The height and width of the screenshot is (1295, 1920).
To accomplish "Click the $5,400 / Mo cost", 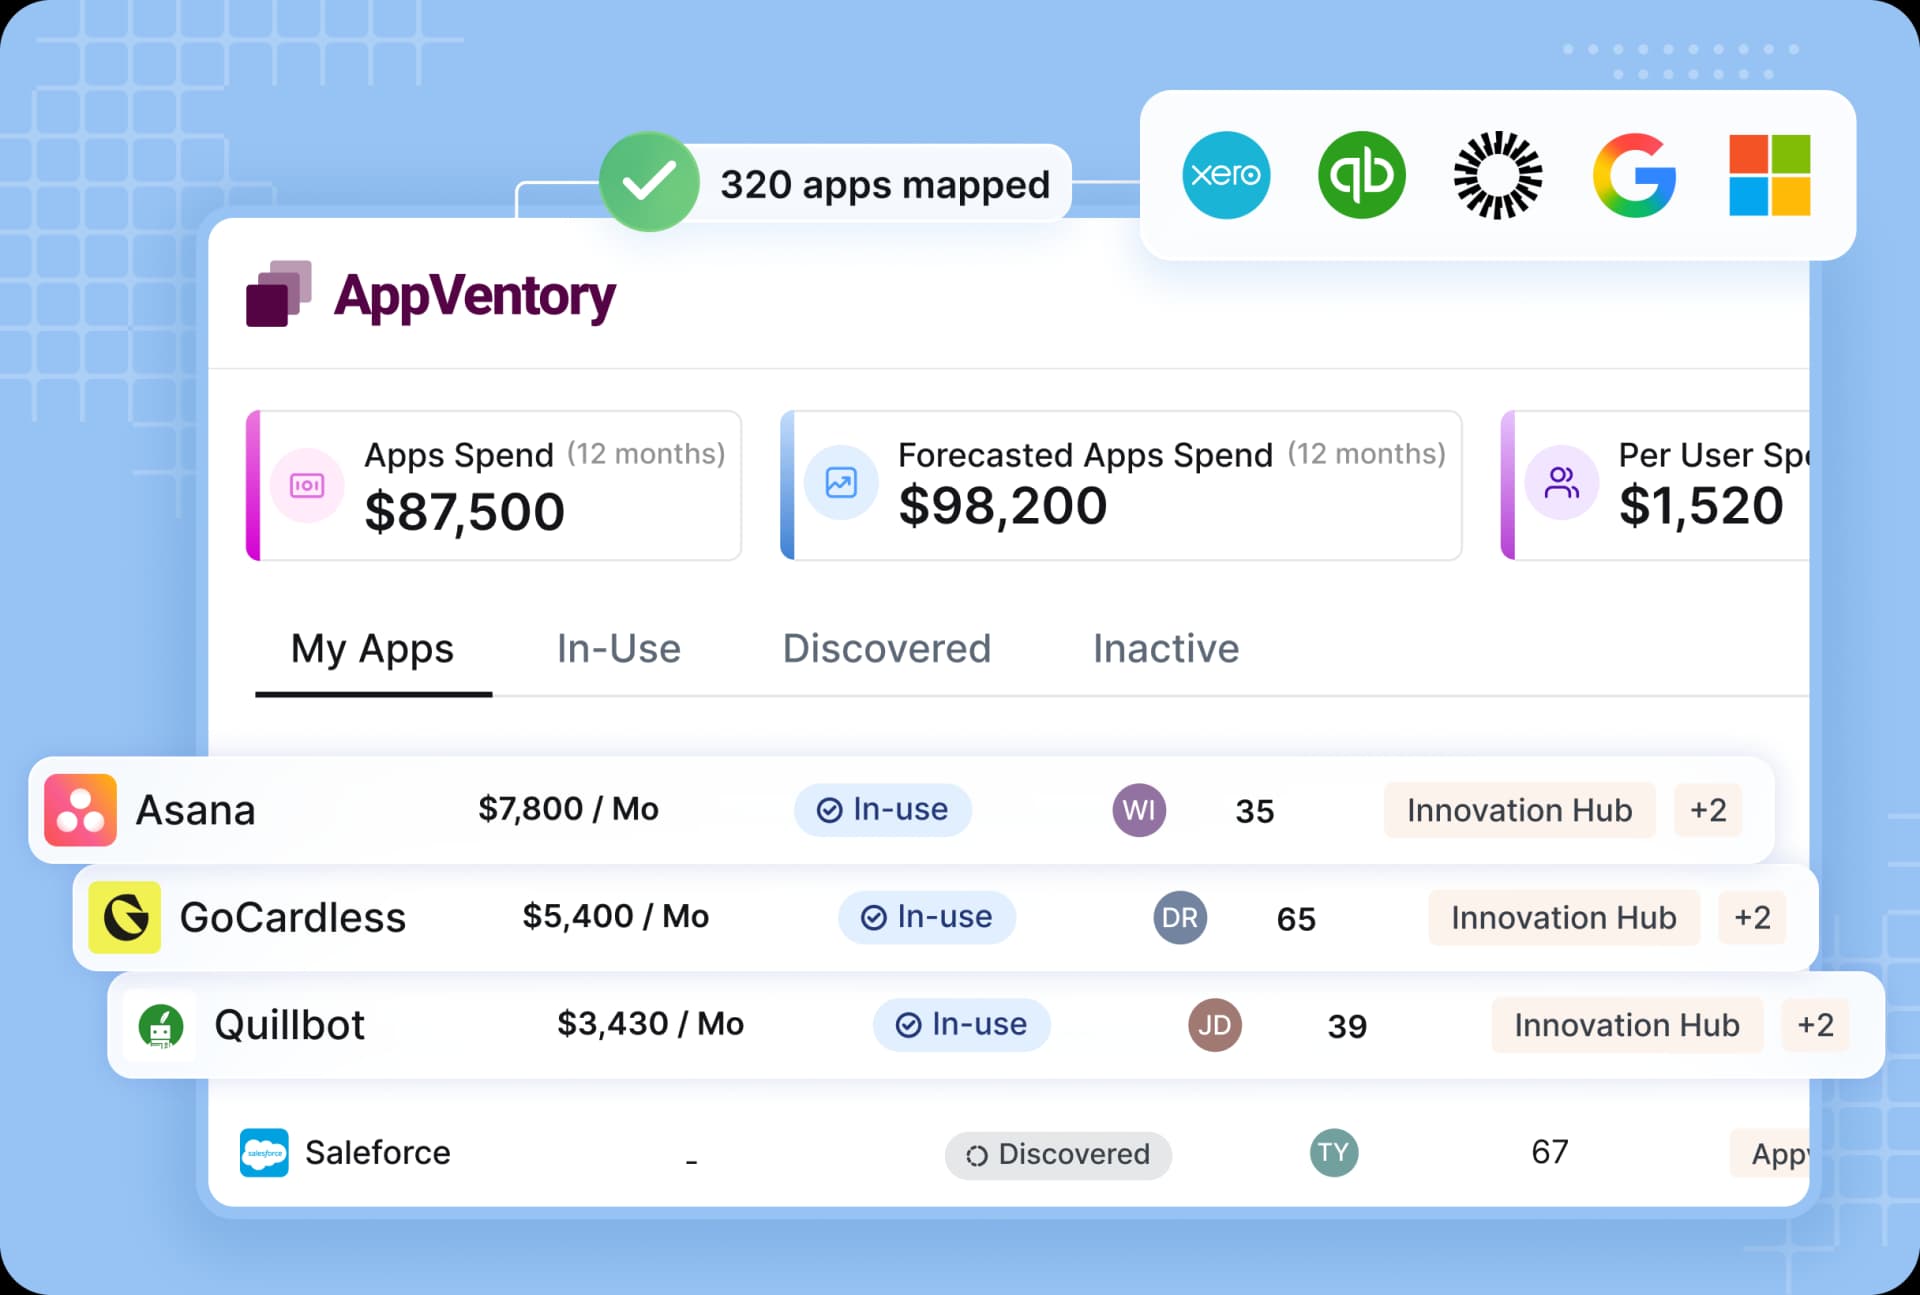I will [616, 916].
